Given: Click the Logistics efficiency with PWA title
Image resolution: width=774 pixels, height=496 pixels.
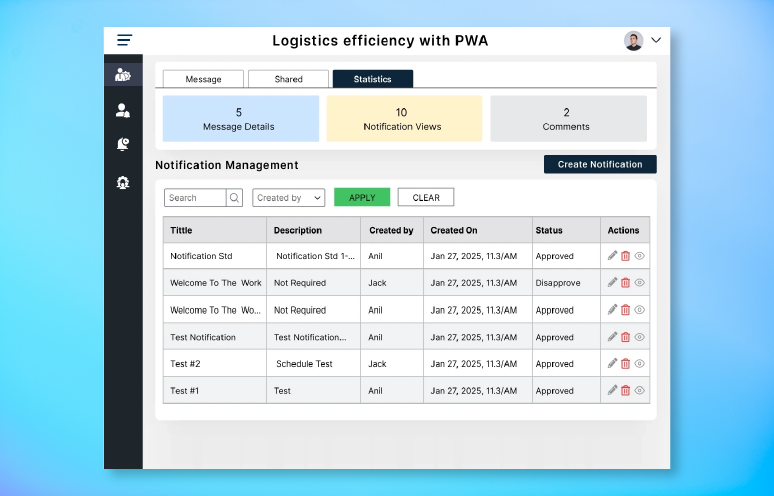Looking at the screenshot, I should pyautogui.click(x=380, y=40).
